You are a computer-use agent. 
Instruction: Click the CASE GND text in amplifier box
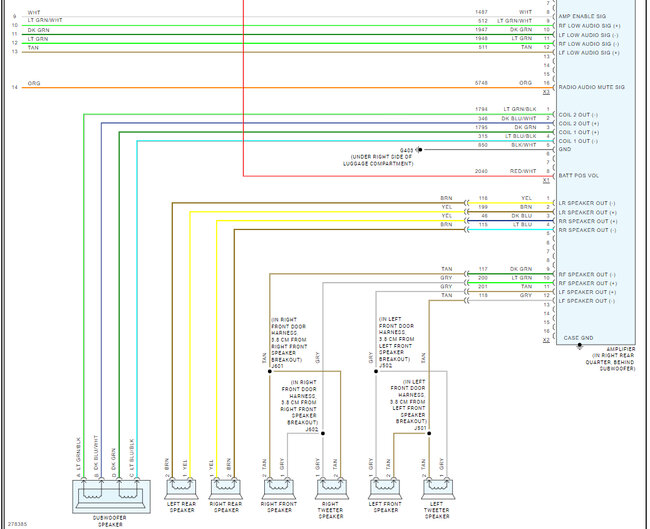tap(578, 338)
